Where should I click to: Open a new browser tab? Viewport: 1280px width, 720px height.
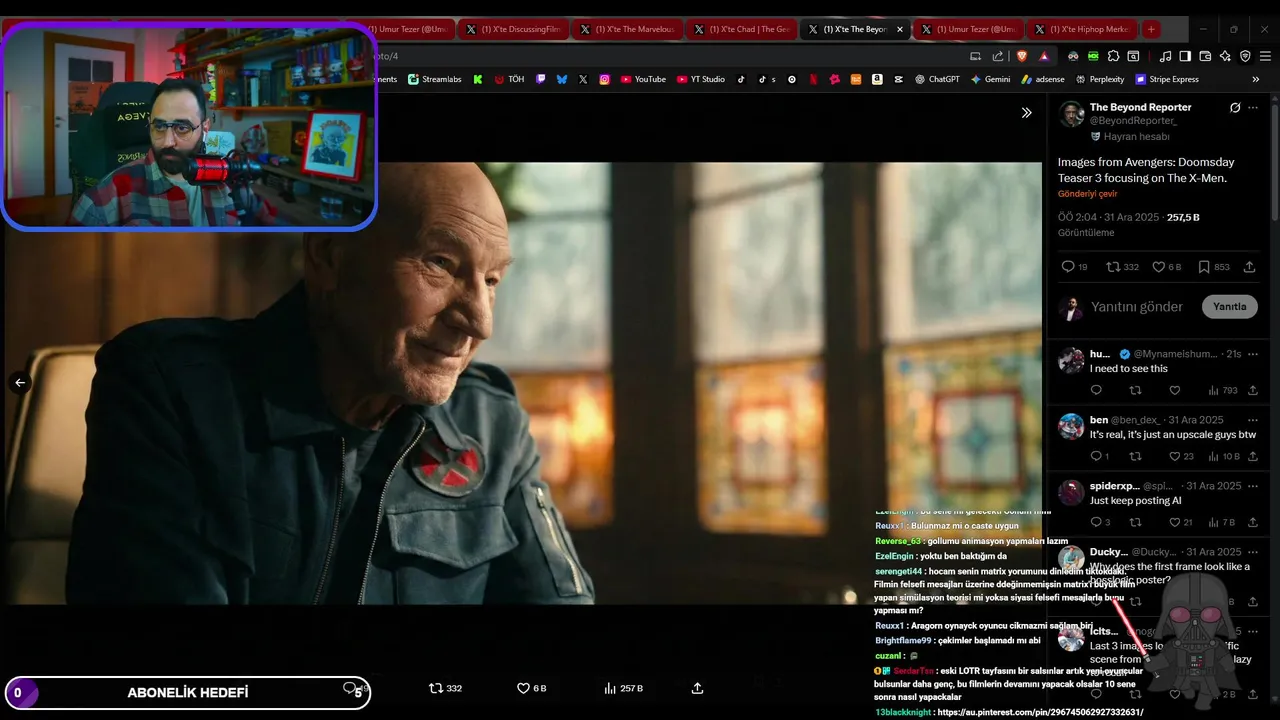(x=1151, y=29)
